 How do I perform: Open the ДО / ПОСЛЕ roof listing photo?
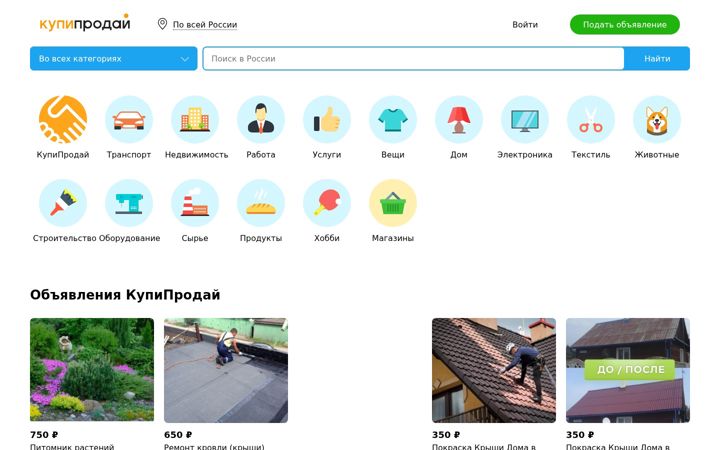[628, 370]
